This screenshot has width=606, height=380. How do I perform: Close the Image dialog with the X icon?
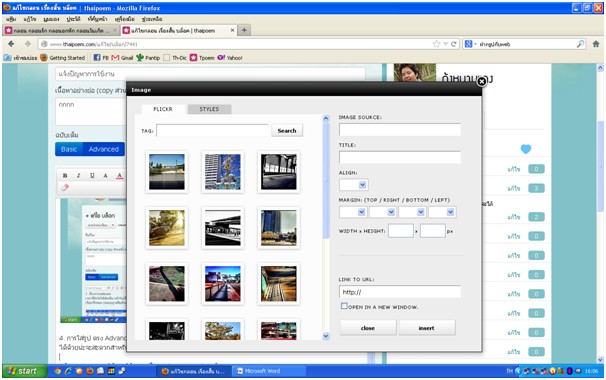point(482,82)
